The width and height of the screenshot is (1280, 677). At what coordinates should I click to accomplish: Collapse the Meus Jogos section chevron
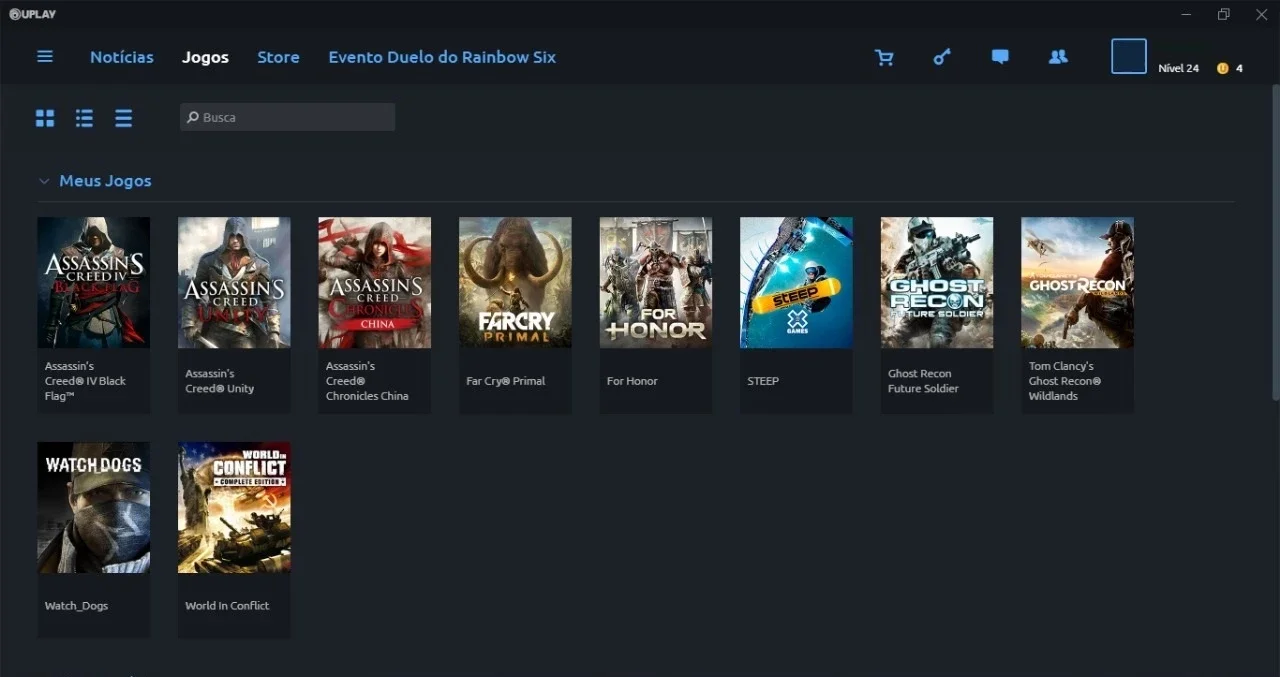coord(44,181)
